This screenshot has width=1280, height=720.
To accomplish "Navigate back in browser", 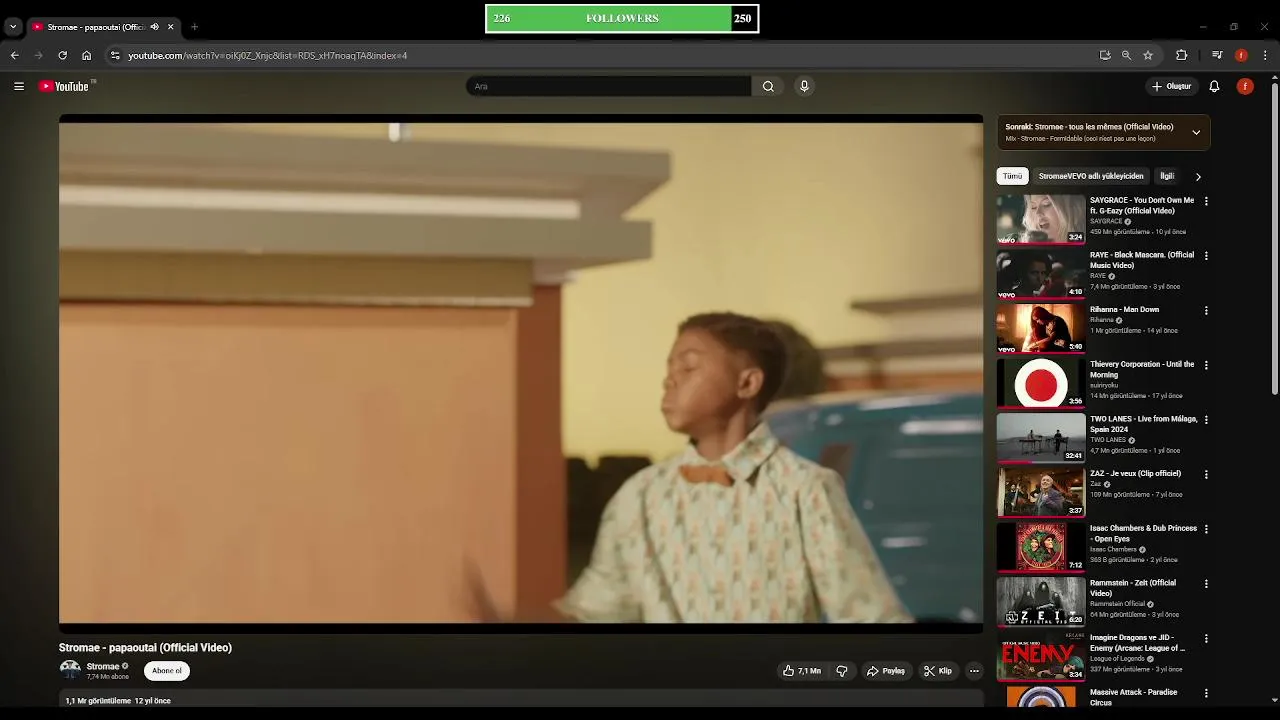I will (x=14, y=55).
